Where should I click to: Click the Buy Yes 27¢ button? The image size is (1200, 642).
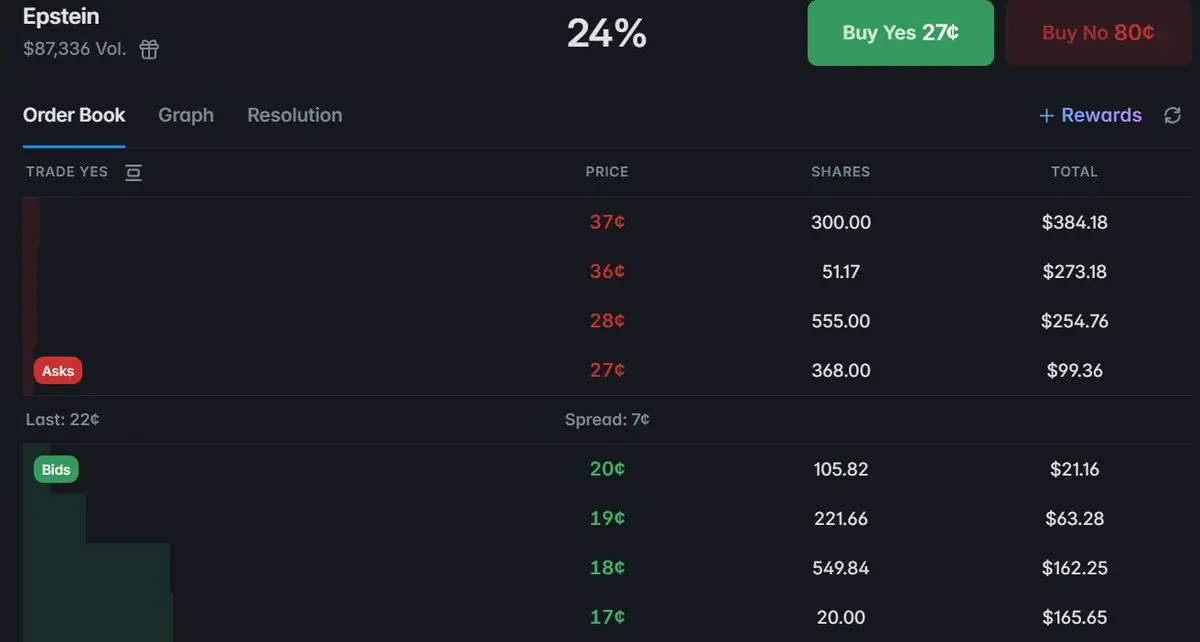coord(900,33)
